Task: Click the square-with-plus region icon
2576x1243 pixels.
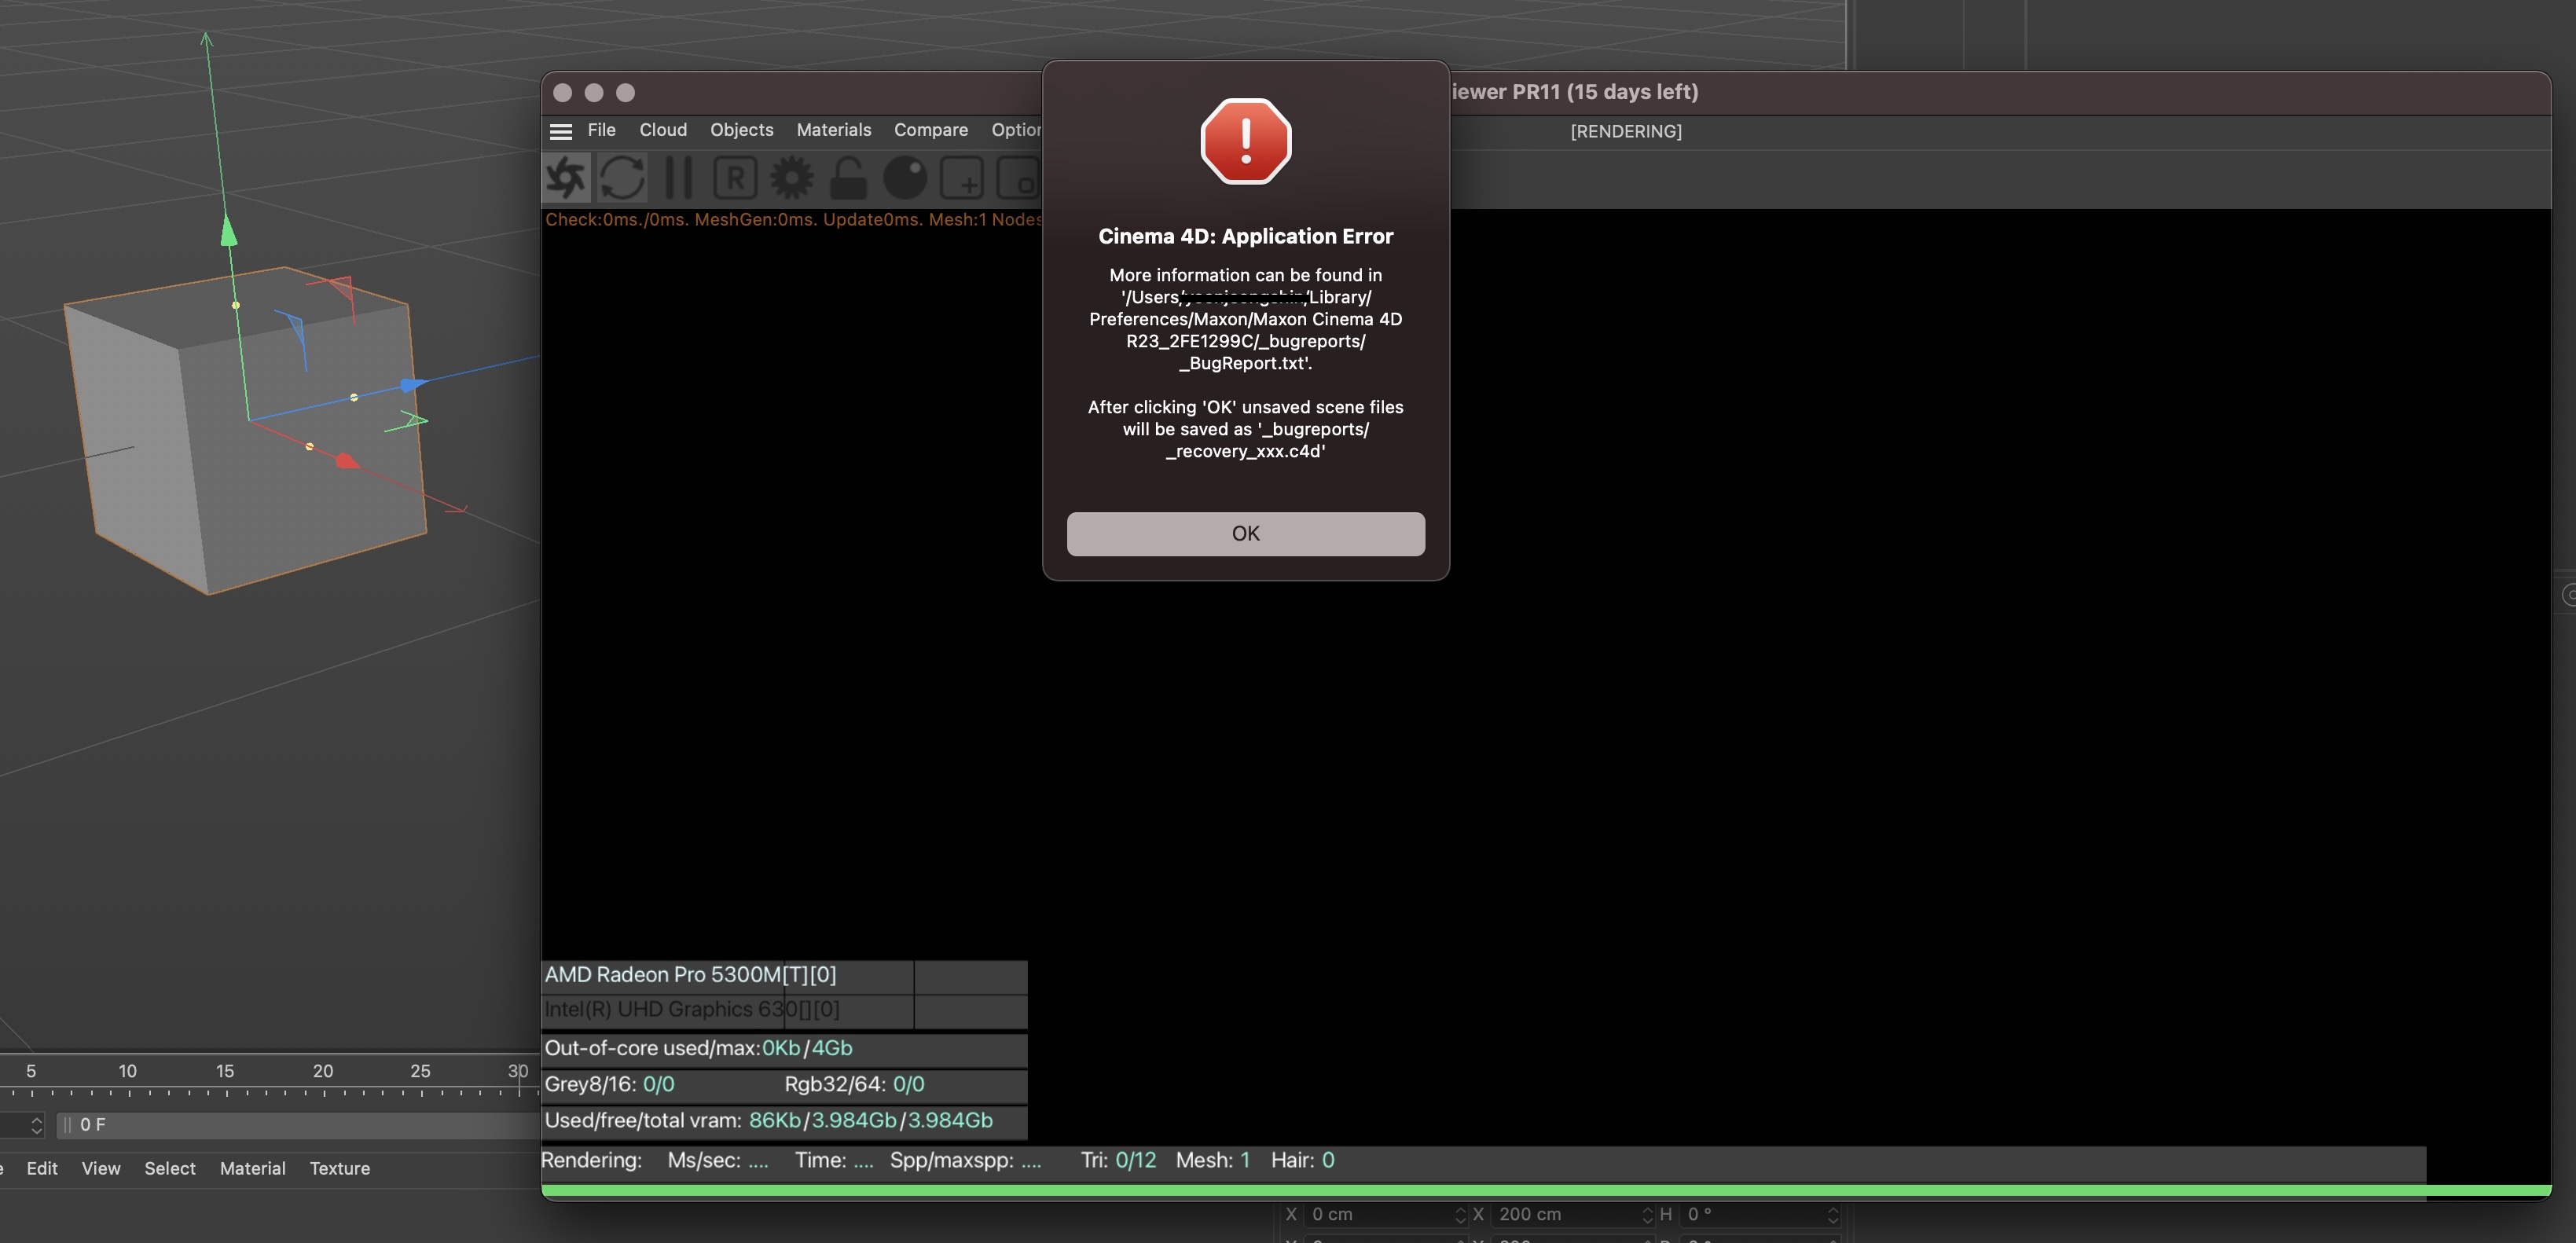Action: [x=962, y=178]
